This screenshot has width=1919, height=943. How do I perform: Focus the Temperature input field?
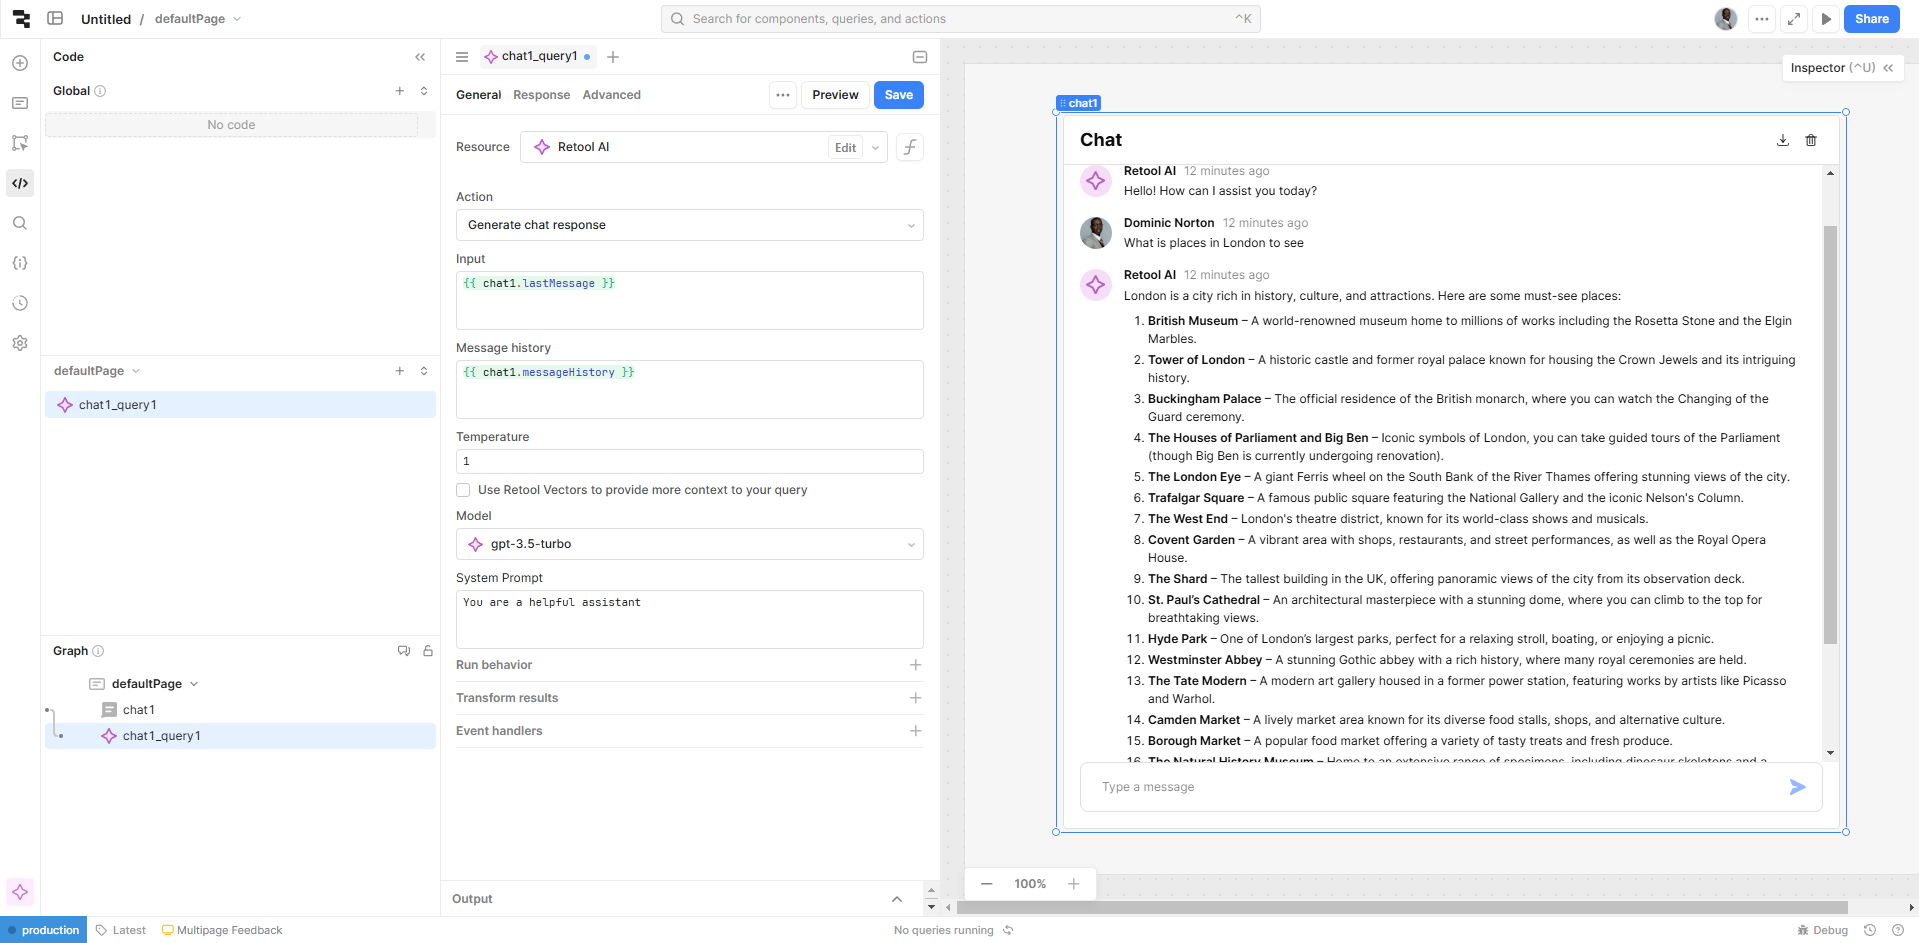tap(690, 461)
